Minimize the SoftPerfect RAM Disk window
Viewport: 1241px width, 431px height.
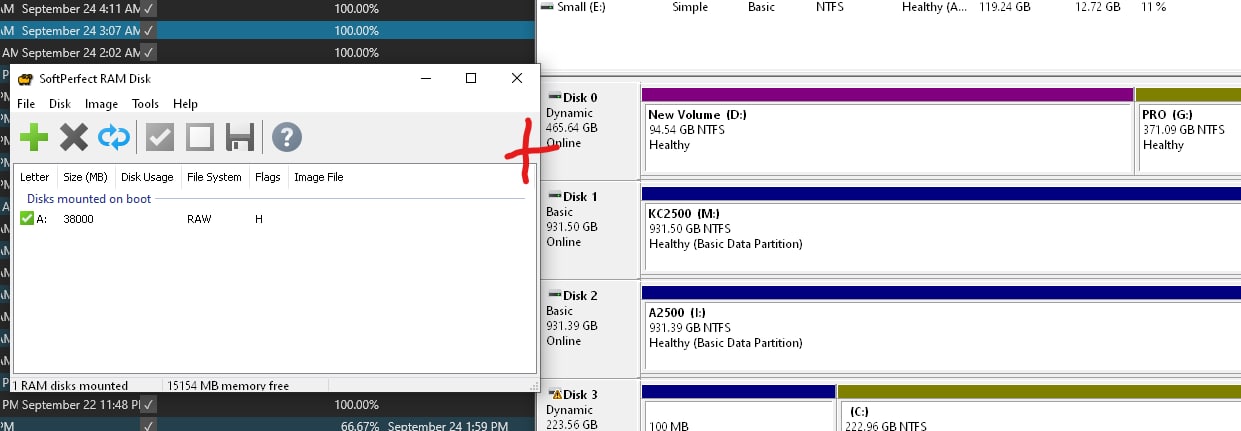point(425,78)
